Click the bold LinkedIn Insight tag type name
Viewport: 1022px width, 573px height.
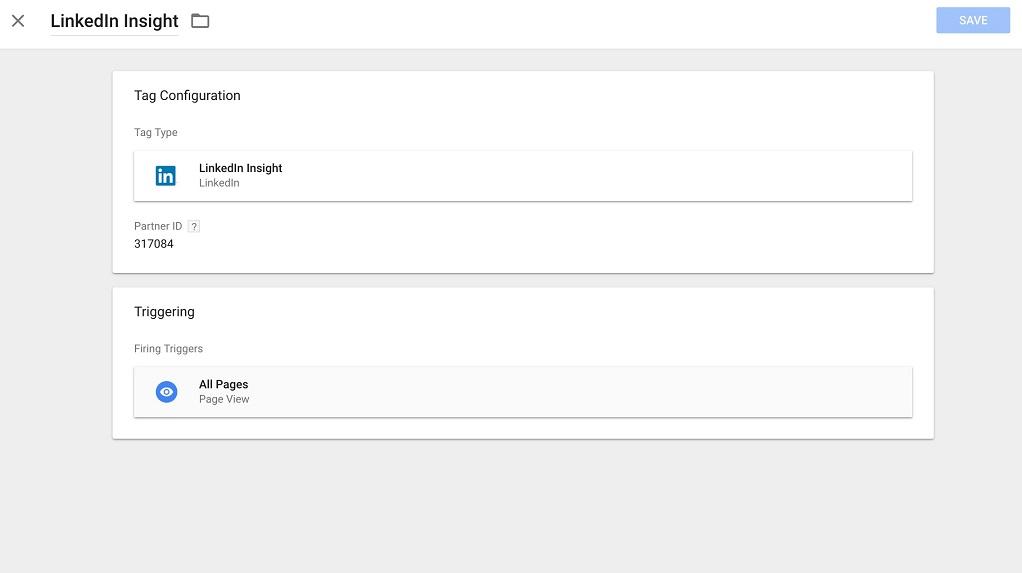tap(240, 168)
